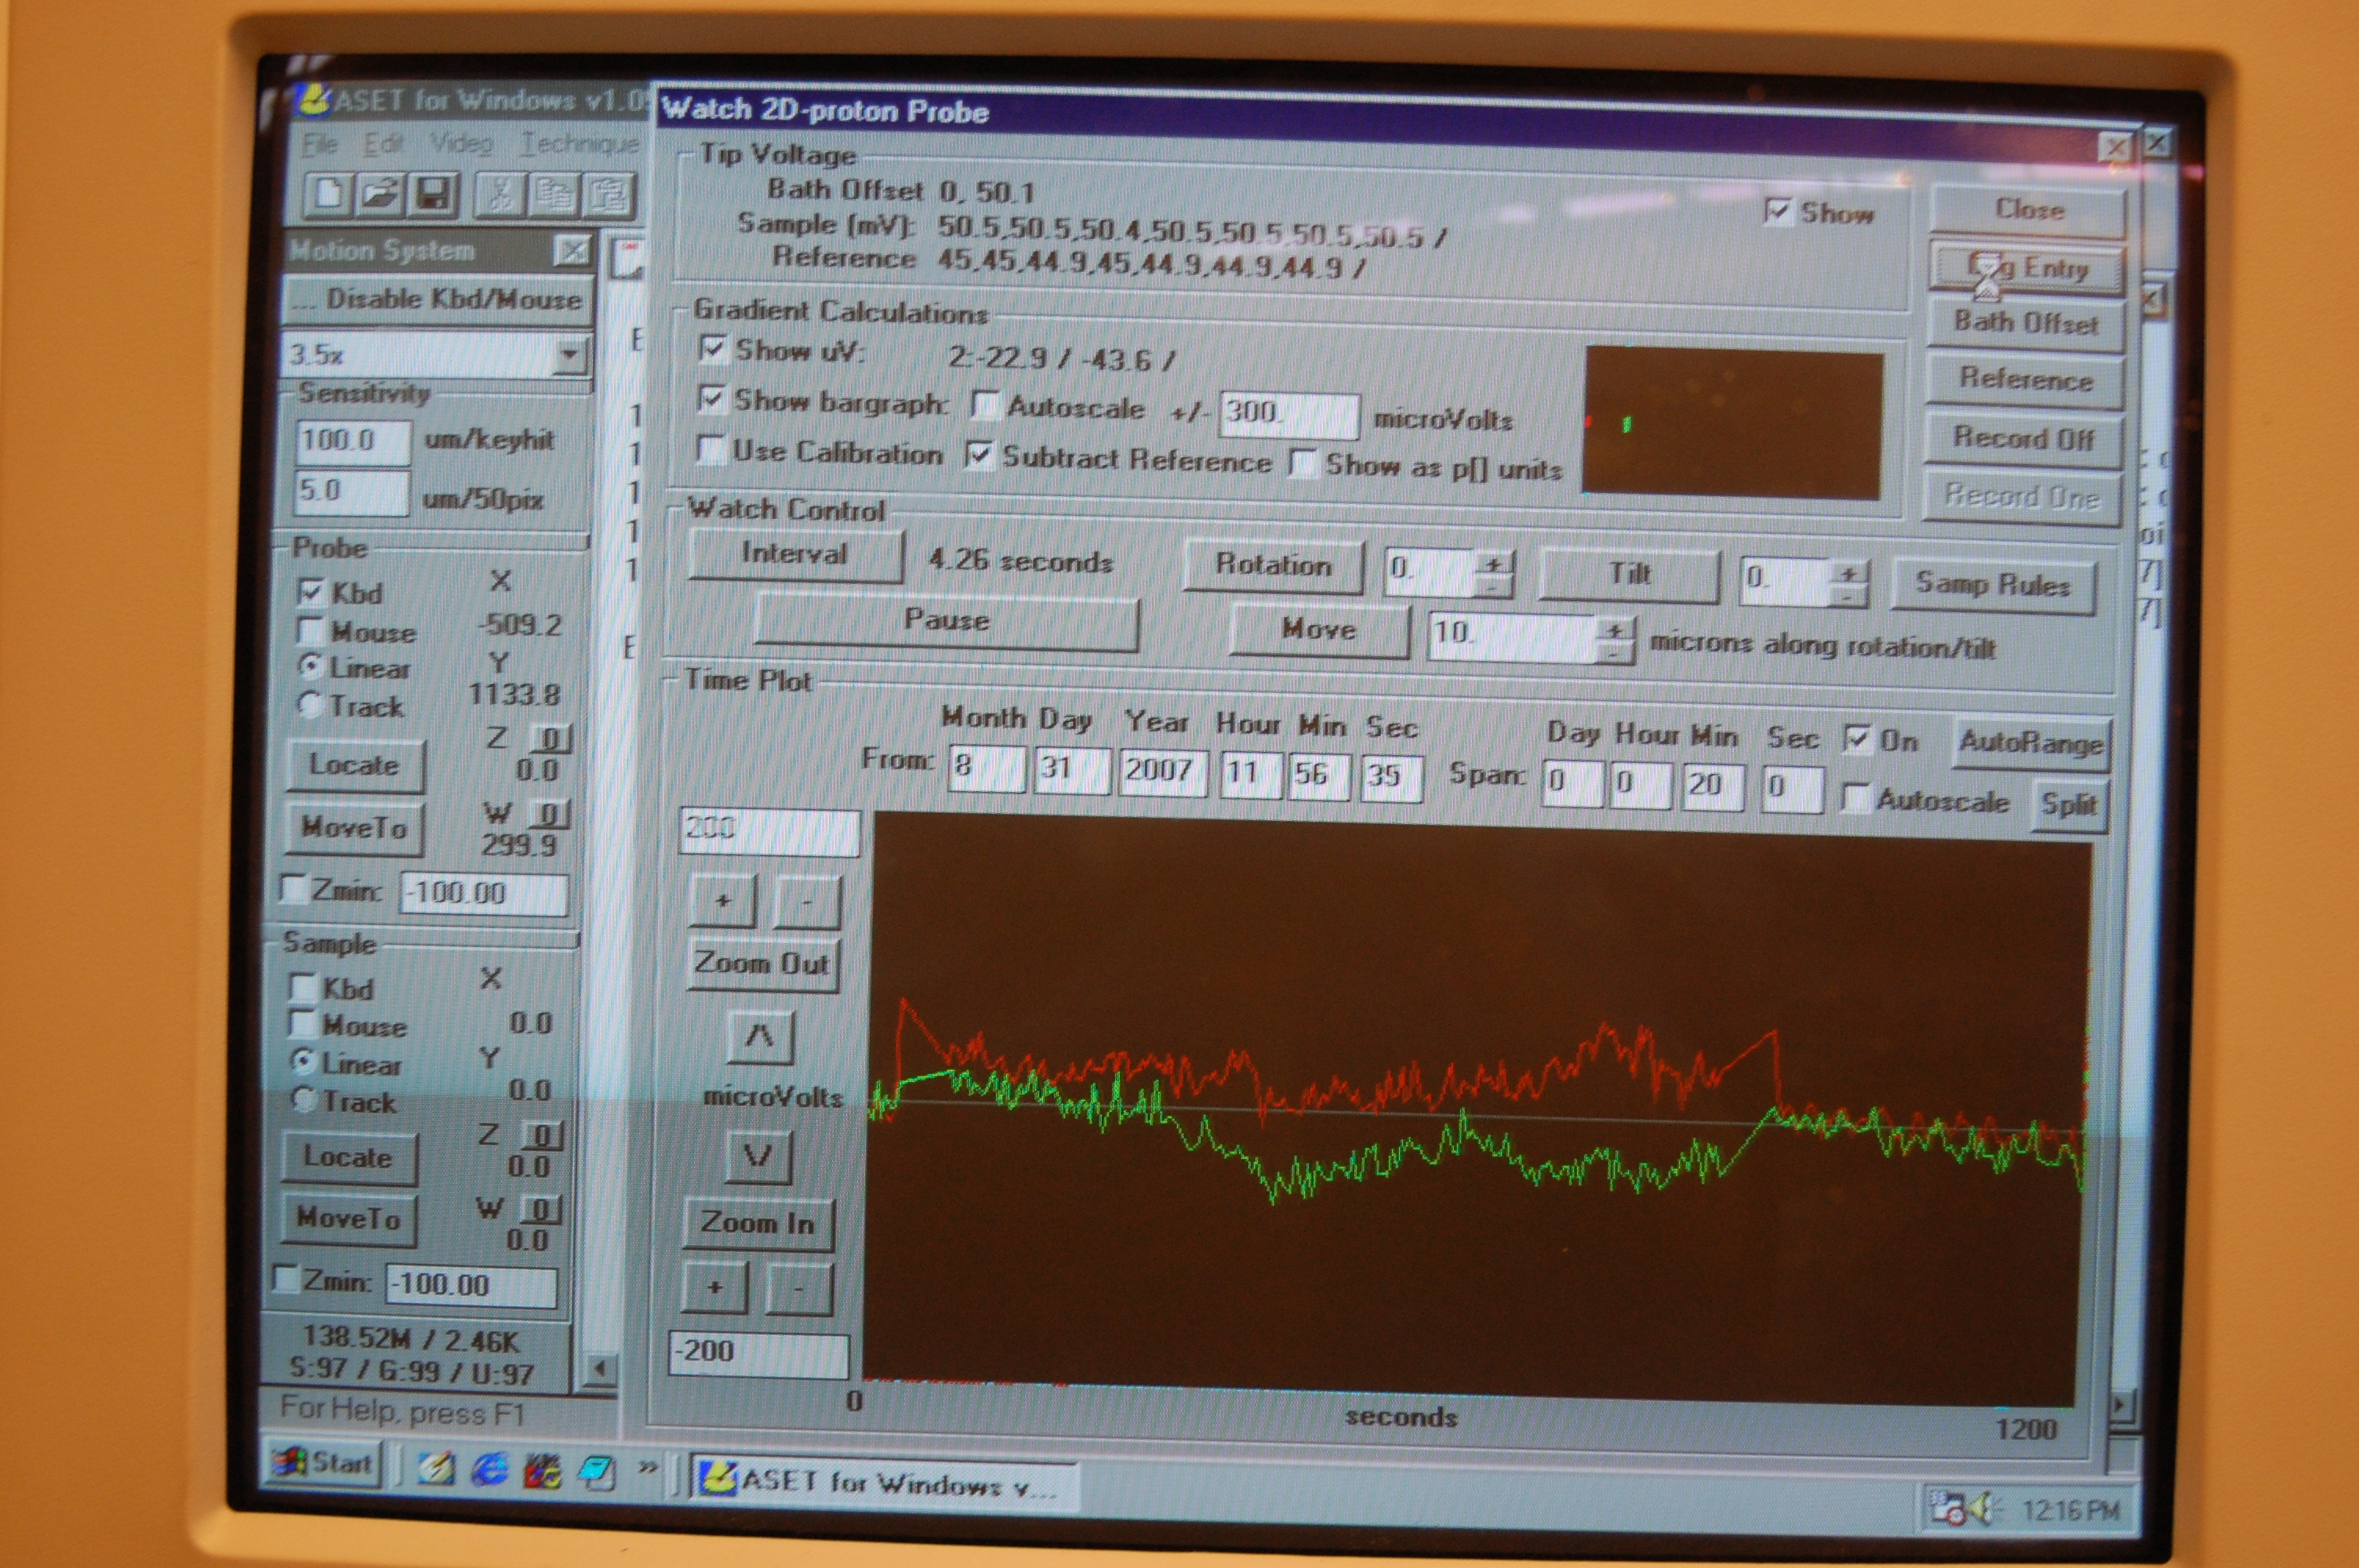Toggle the Subtract Reference checkbox
The height and width of the screenshot is (1568, 2359).
click(979, 455)
